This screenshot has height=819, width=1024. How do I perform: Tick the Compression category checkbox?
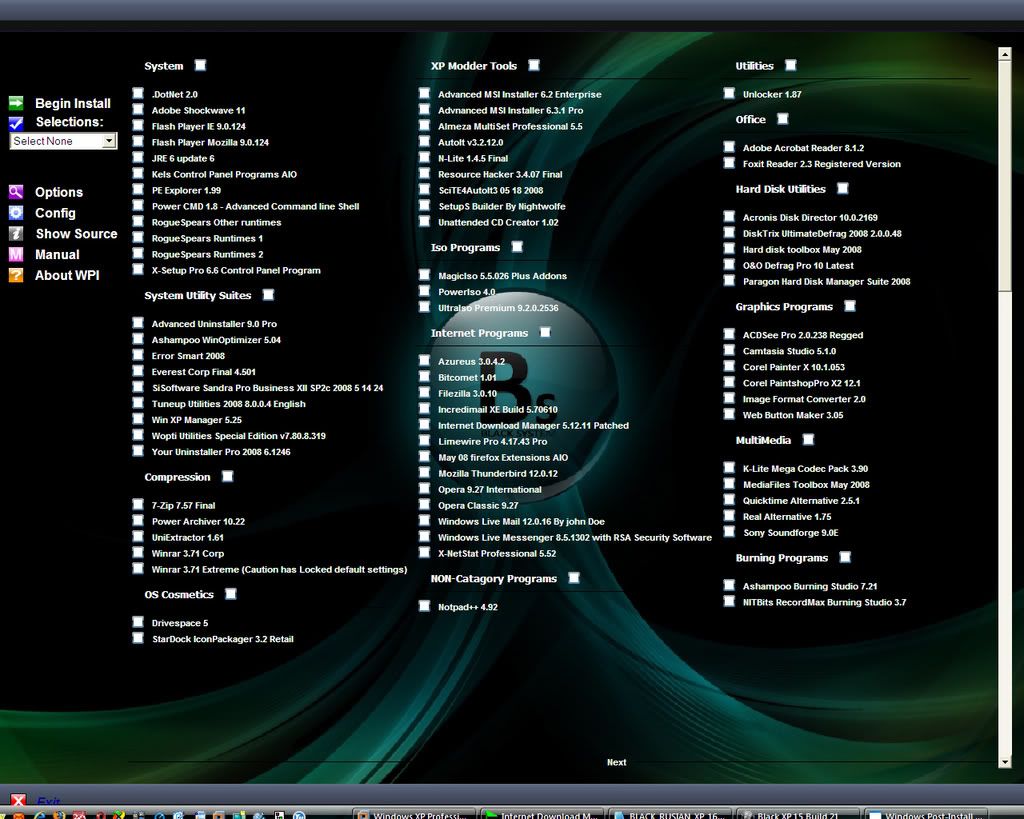click(x=228, y=476)
